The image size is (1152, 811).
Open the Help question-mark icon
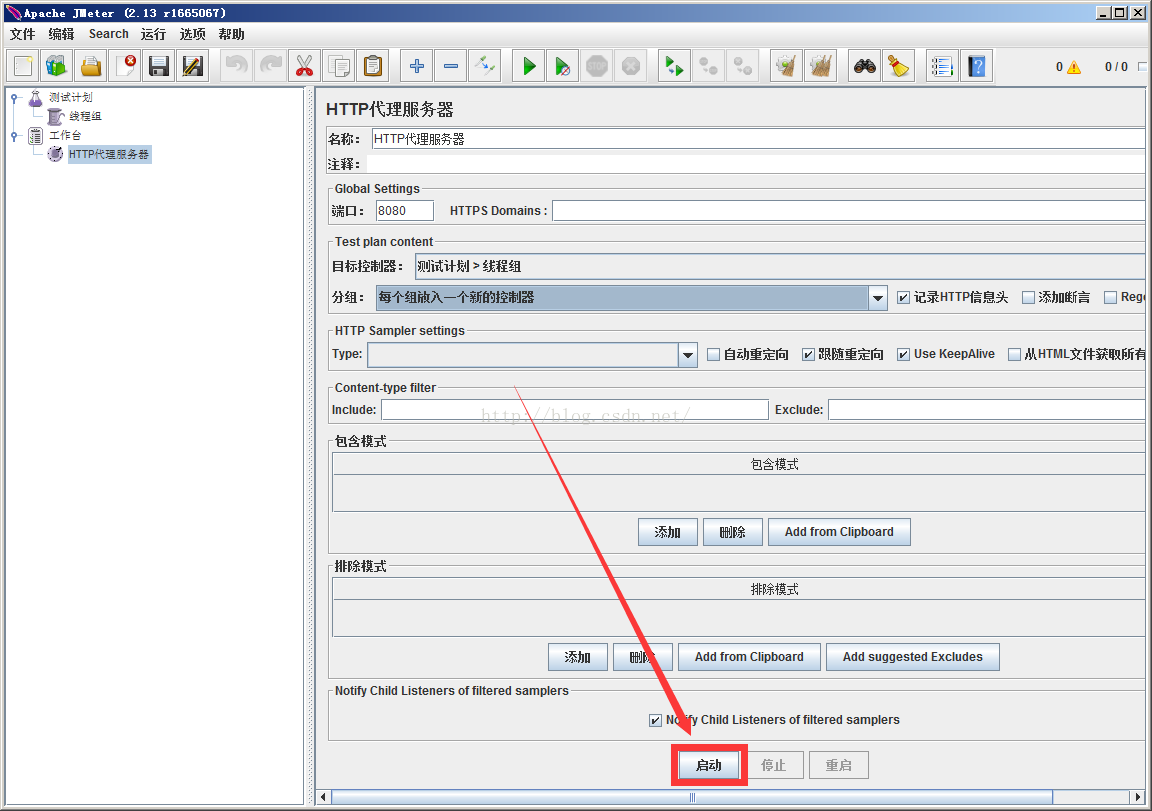(x=977, y=66)
